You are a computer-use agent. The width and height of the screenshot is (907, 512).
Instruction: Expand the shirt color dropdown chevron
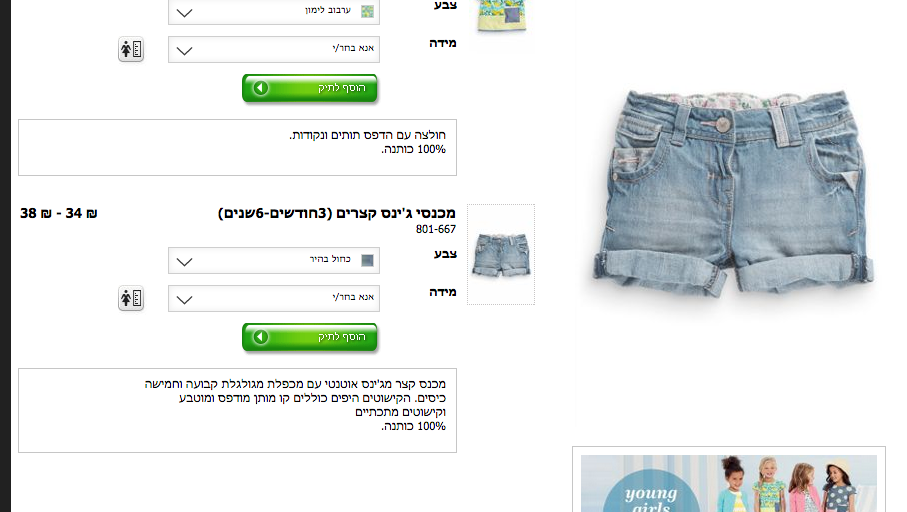click(x=185, y=13)
